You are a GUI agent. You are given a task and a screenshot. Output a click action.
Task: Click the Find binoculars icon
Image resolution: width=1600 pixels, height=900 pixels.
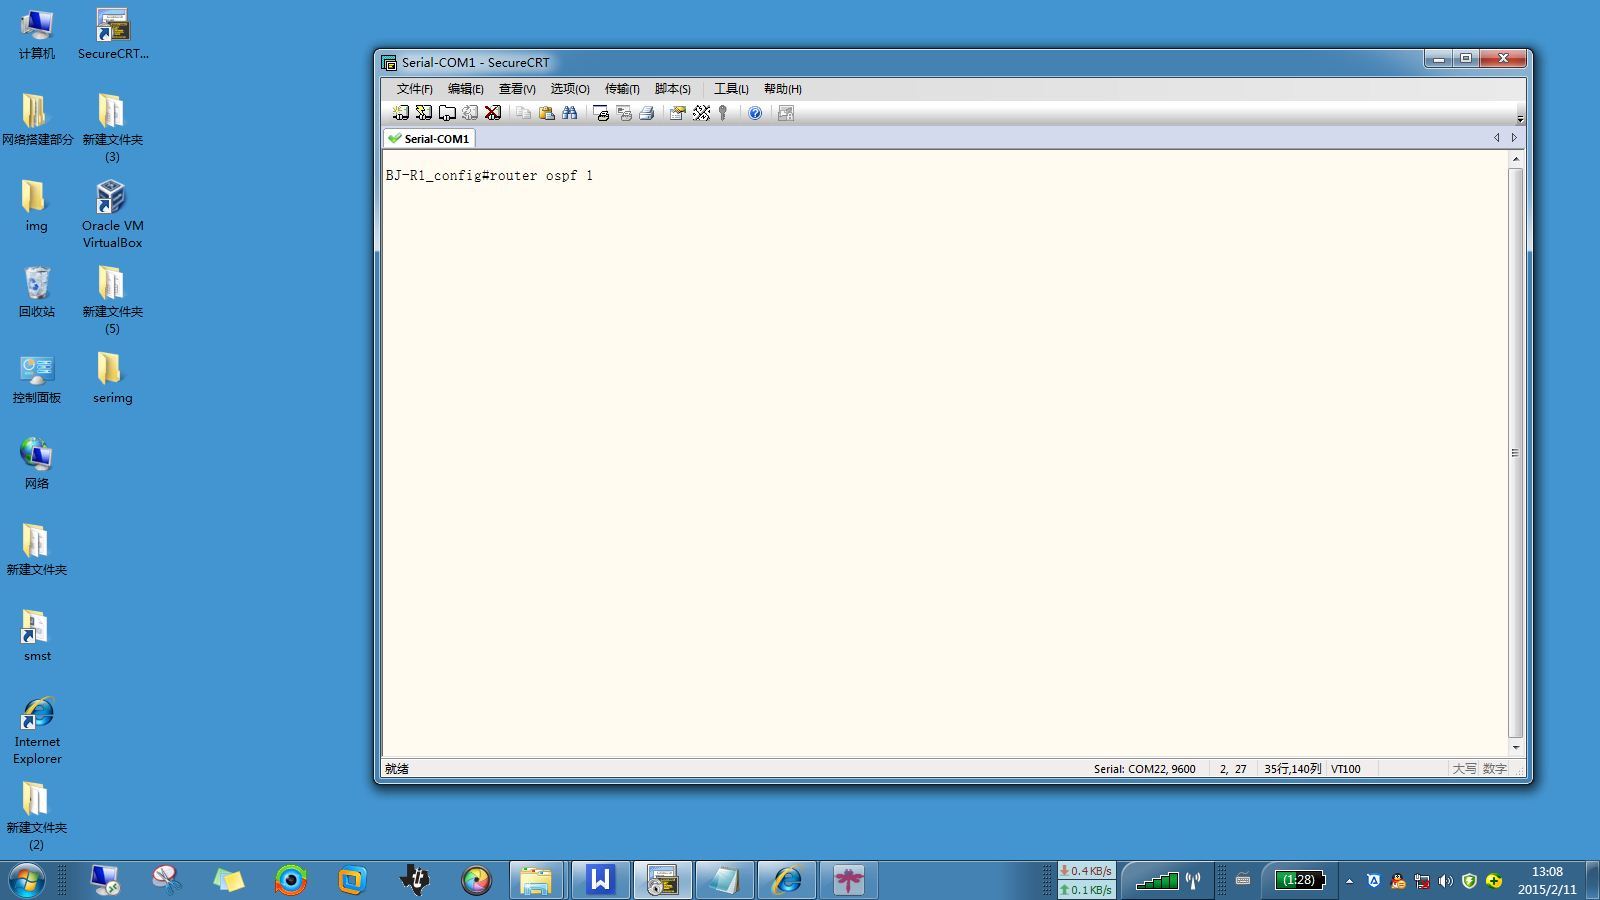pos(570,113)
